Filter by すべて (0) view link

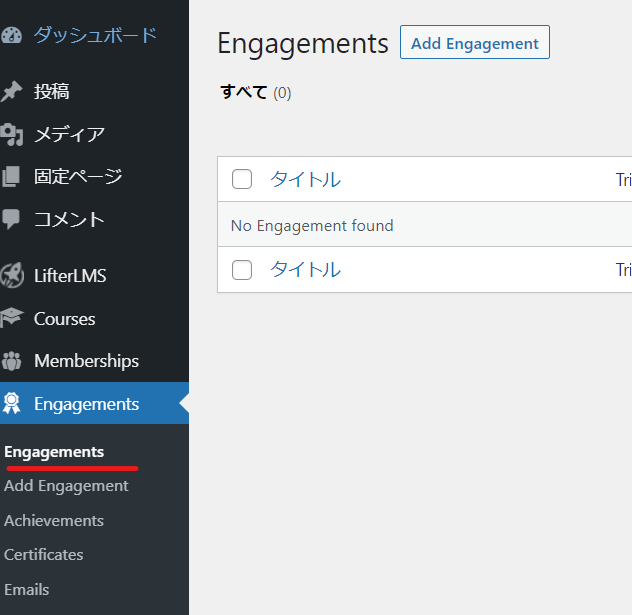[256, 92]
